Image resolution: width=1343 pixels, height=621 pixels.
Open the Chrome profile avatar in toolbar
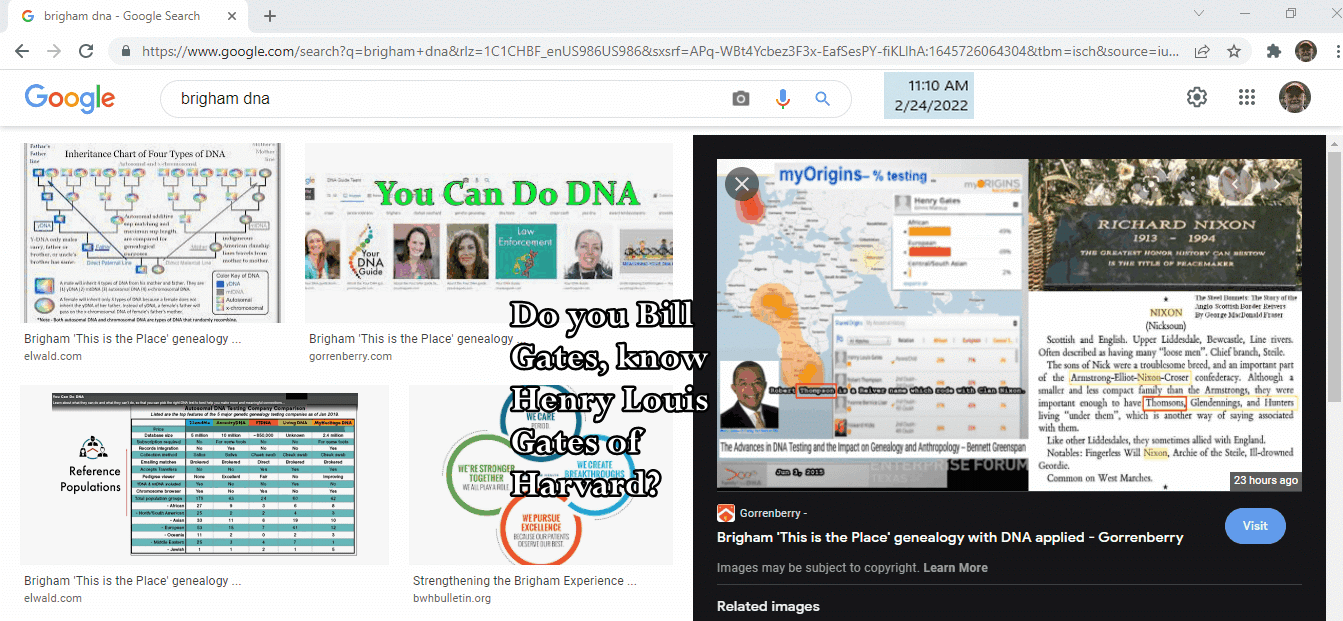point(1305,51)
